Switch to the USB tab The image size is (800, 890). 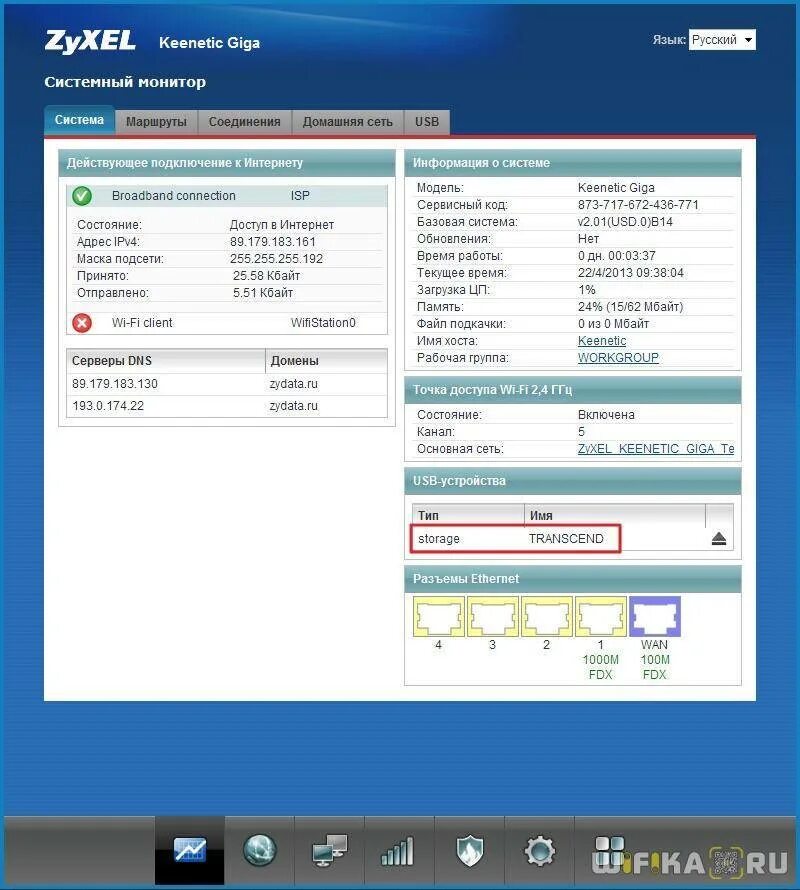pos(427,121)
